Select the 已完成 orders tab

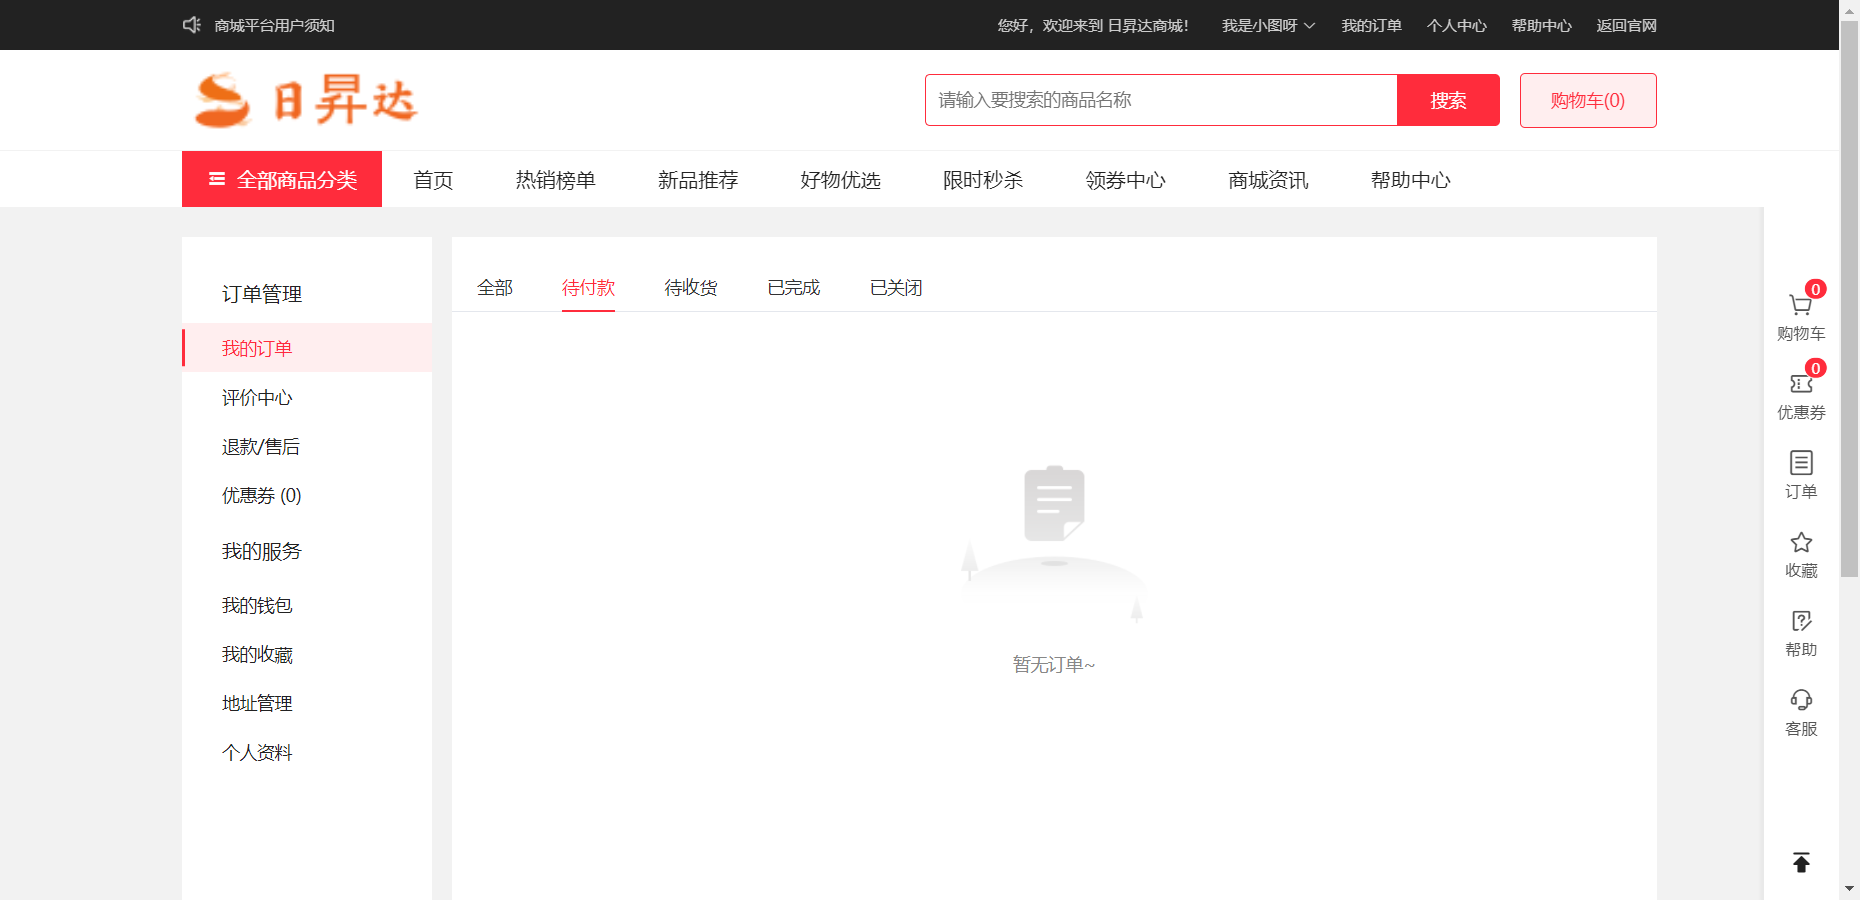click(x=793, y=288)
